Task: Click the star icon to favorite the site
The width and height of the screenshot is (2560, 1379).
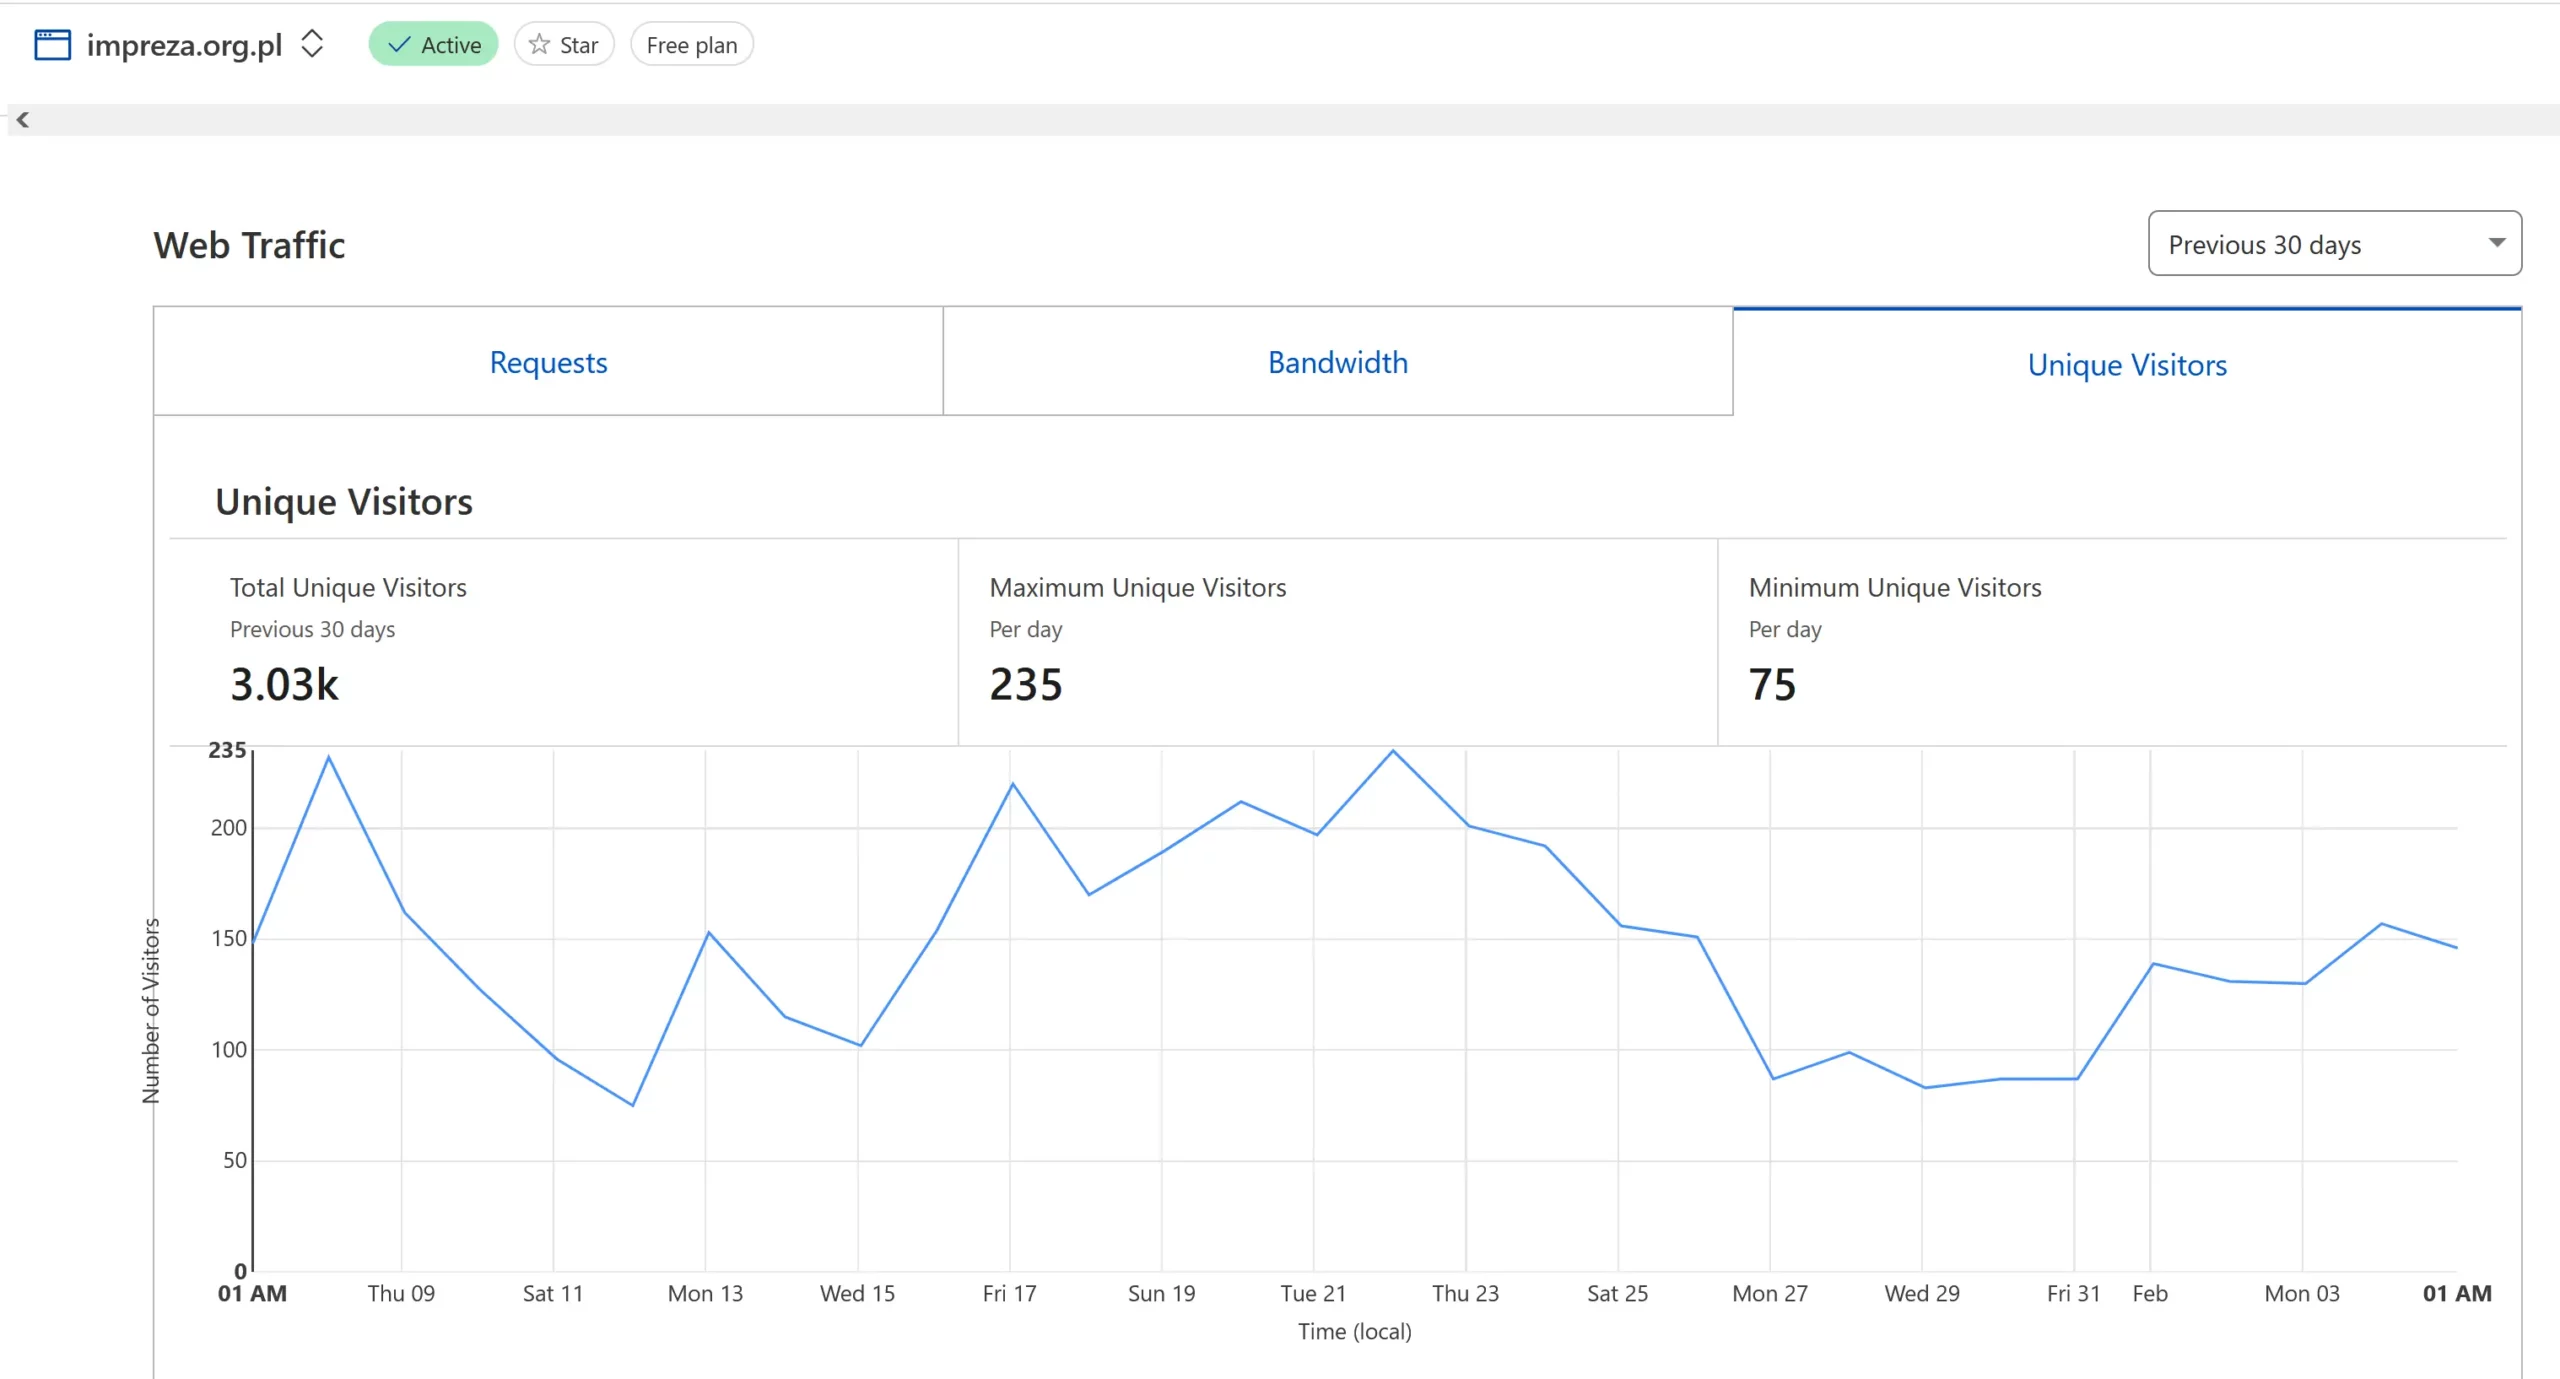Action: click(x=539, y=45)
